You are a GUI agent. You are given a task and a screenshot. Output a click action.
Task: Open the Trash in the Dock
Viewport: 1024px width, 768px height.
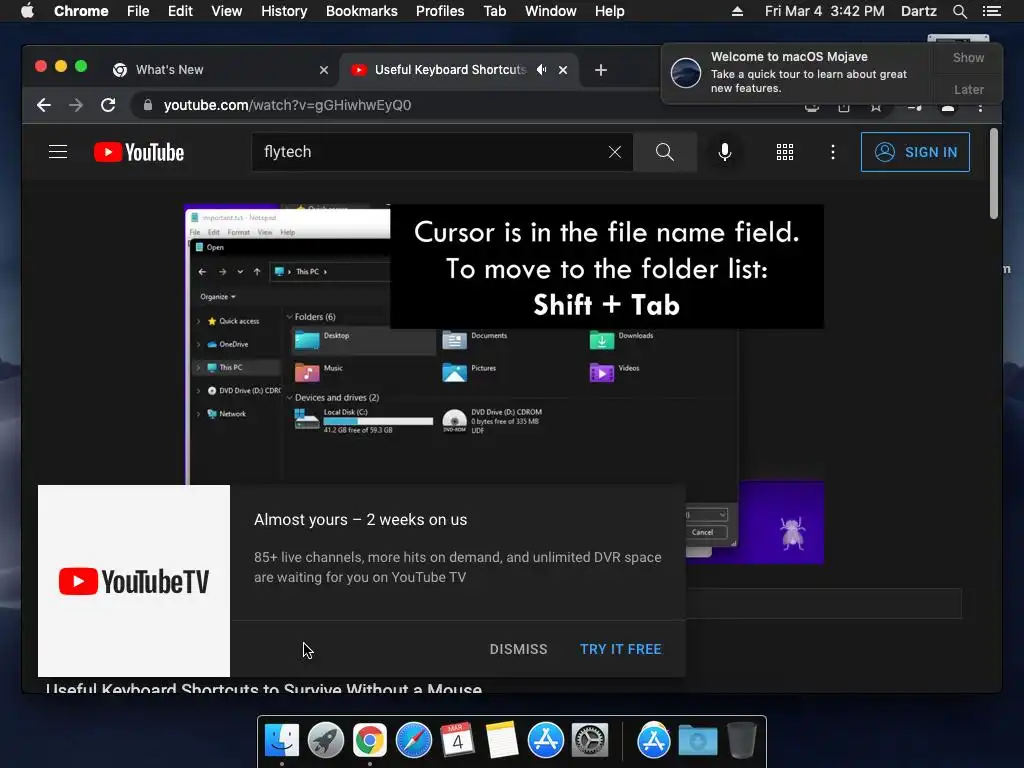coord(741,741)
